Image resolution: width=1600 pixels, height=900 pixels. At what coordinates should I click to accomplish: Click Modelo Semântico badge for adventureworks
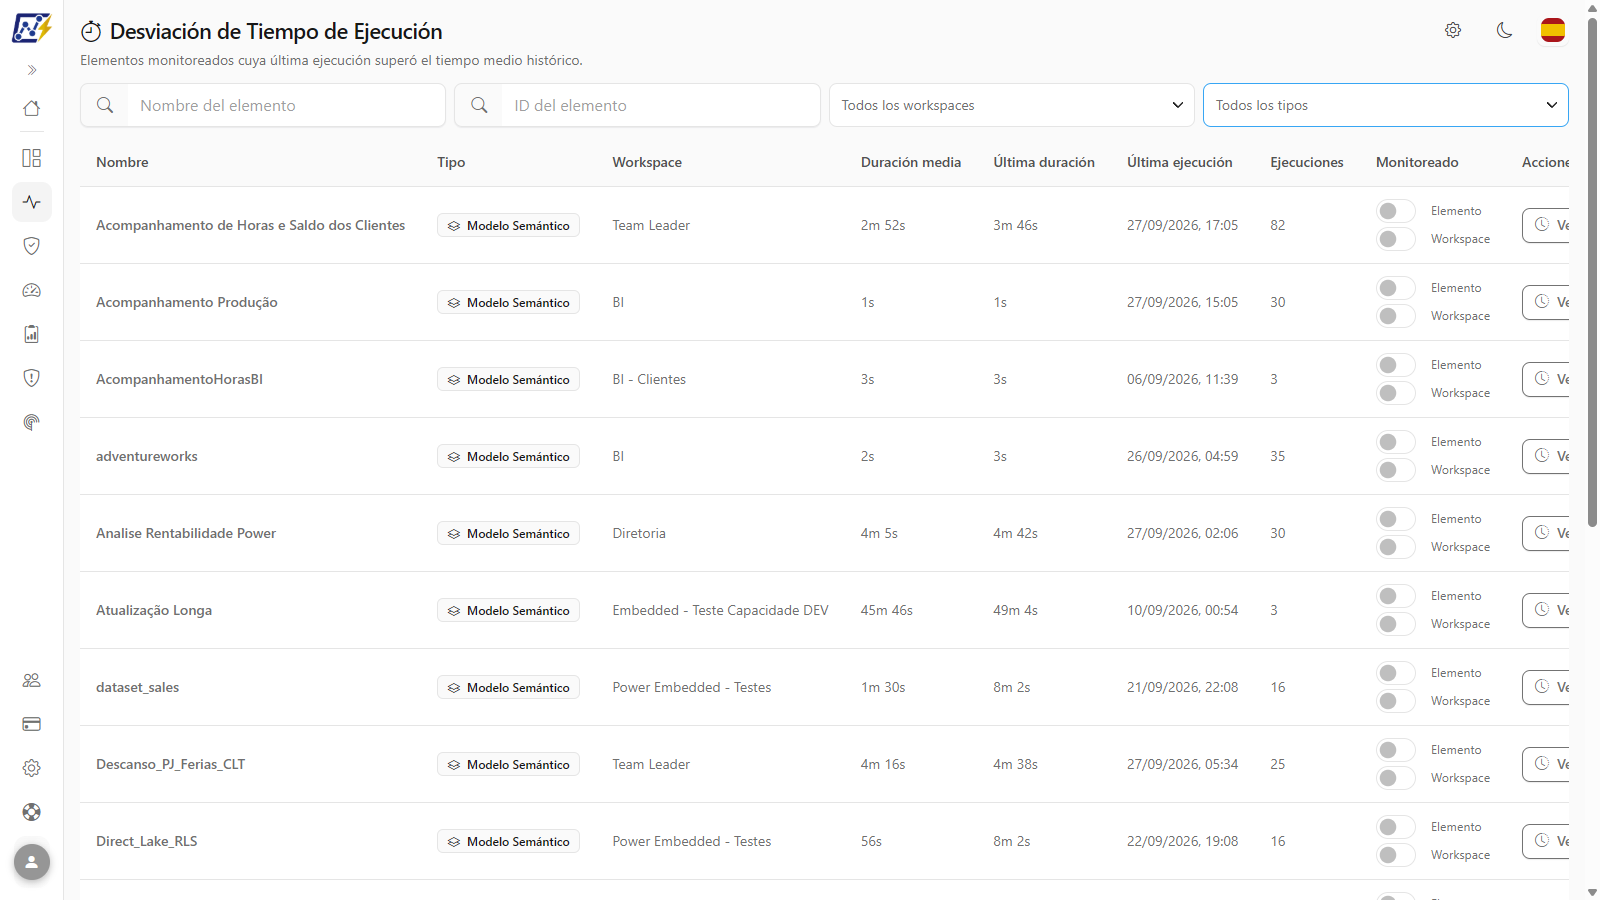click(x=508, y=456)
